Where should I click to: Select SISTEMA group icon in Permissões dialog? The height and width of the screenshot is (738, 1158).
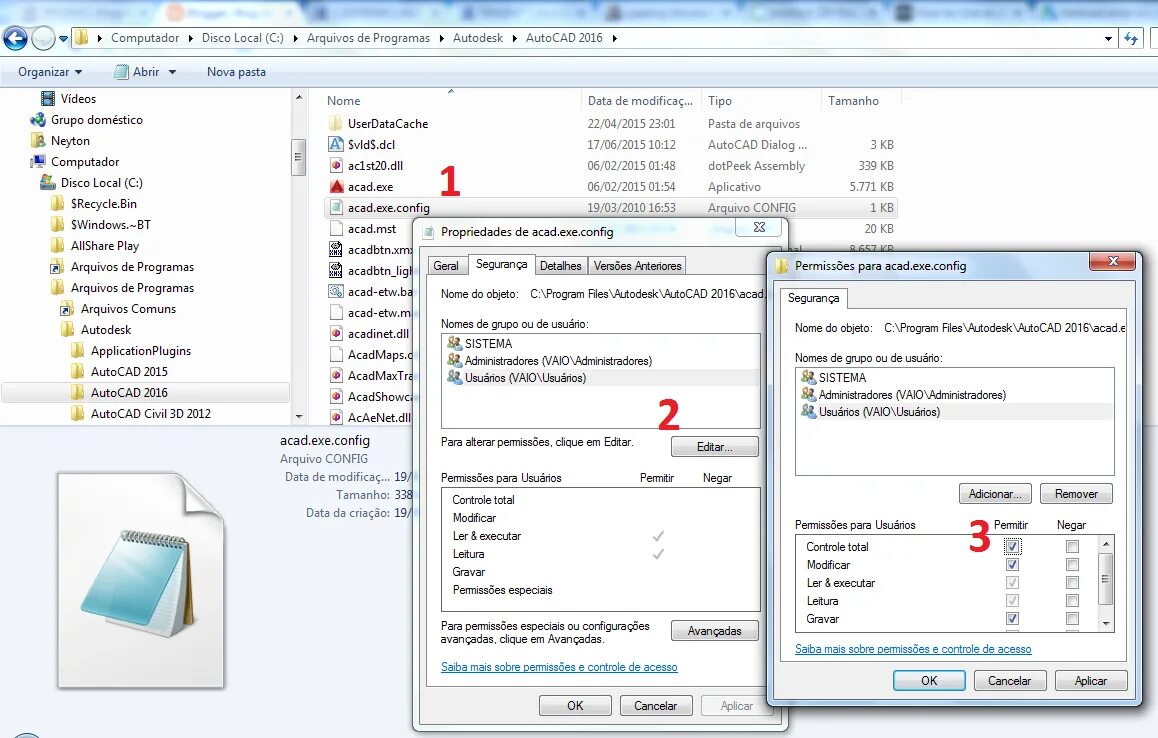(x=808, y=377)
